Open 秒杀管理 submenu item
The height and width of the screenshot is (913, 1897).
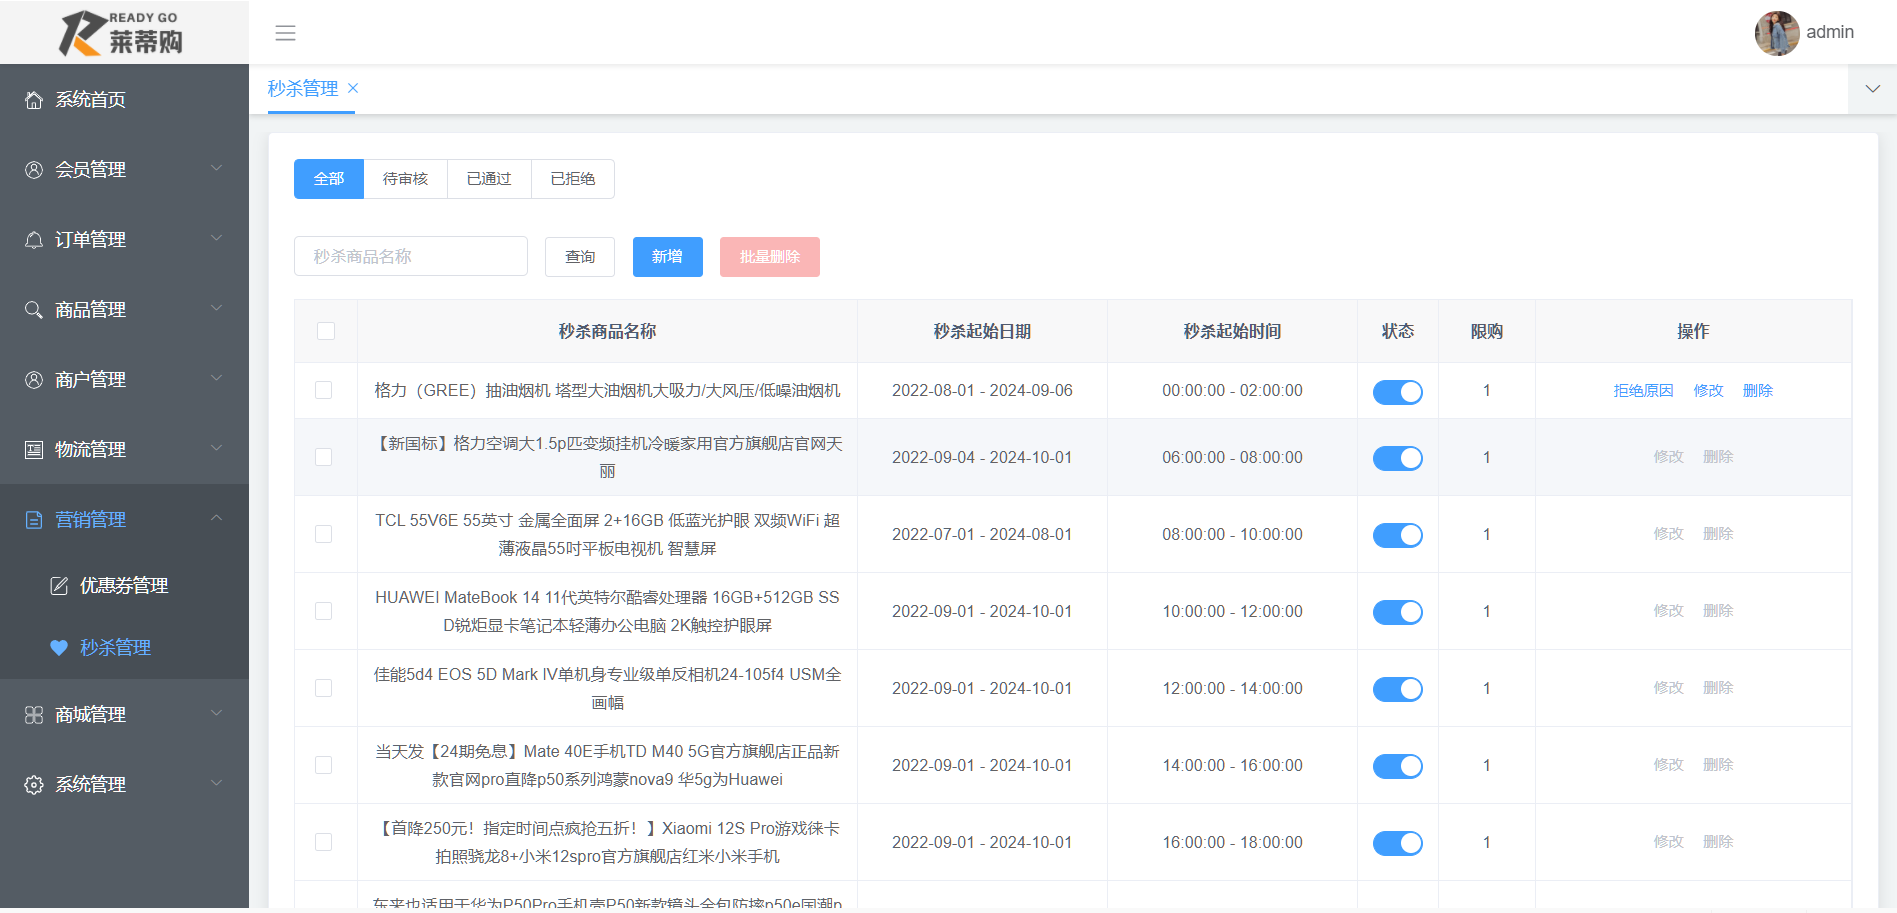(x=124, y=648)
